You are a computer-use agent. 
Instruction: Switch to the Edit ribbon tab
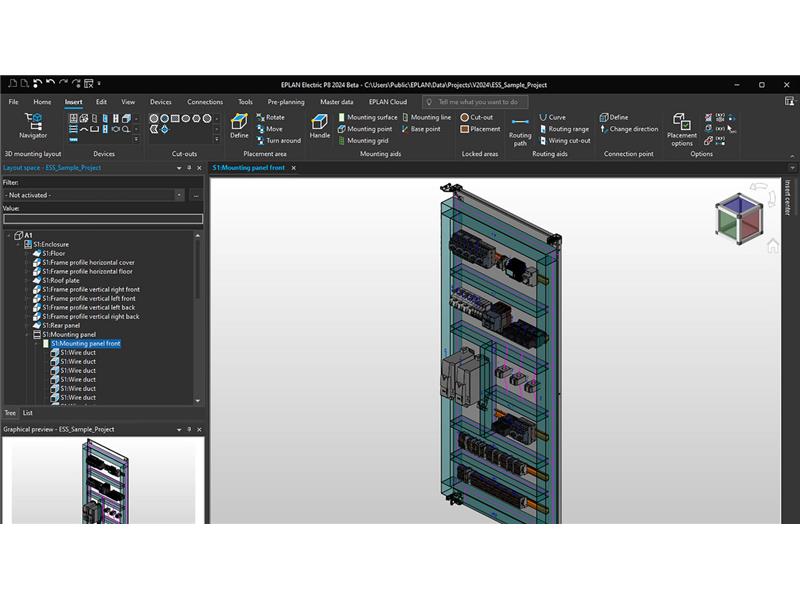click(102, 102)
